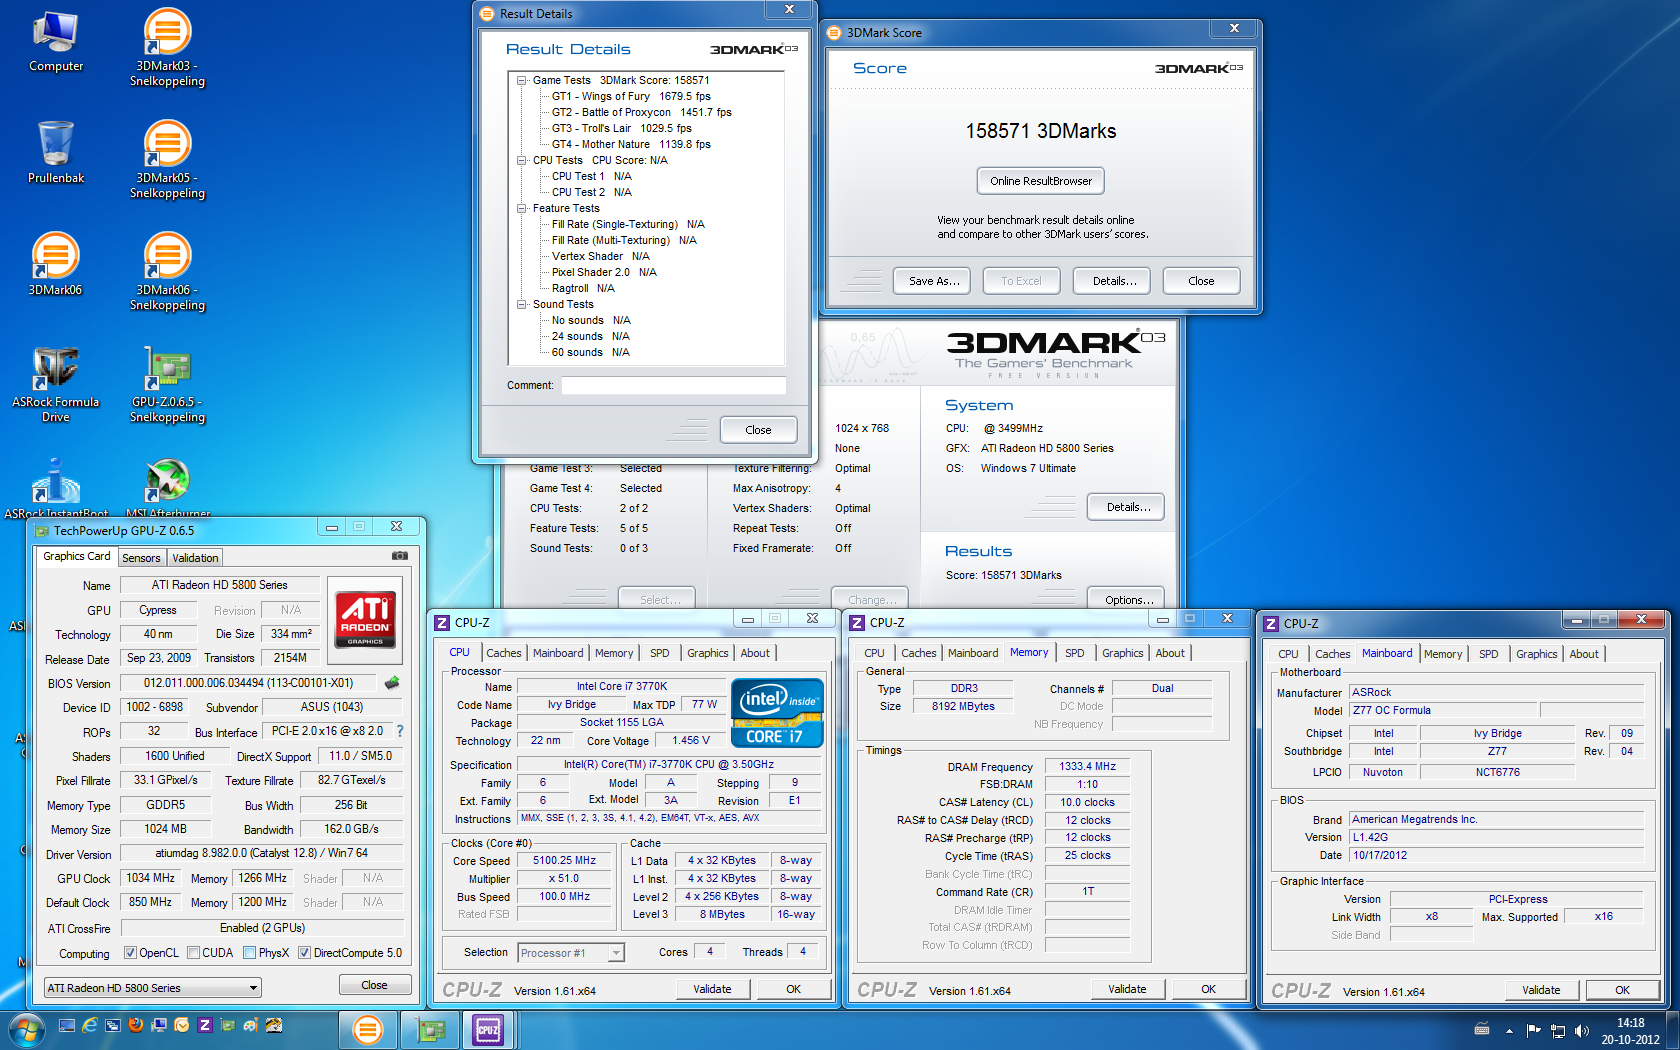This screenshot has height=1050, width=1680.
Task: Click the Bus Interface question mark in GPU-Z
Action: coord(400,731)
